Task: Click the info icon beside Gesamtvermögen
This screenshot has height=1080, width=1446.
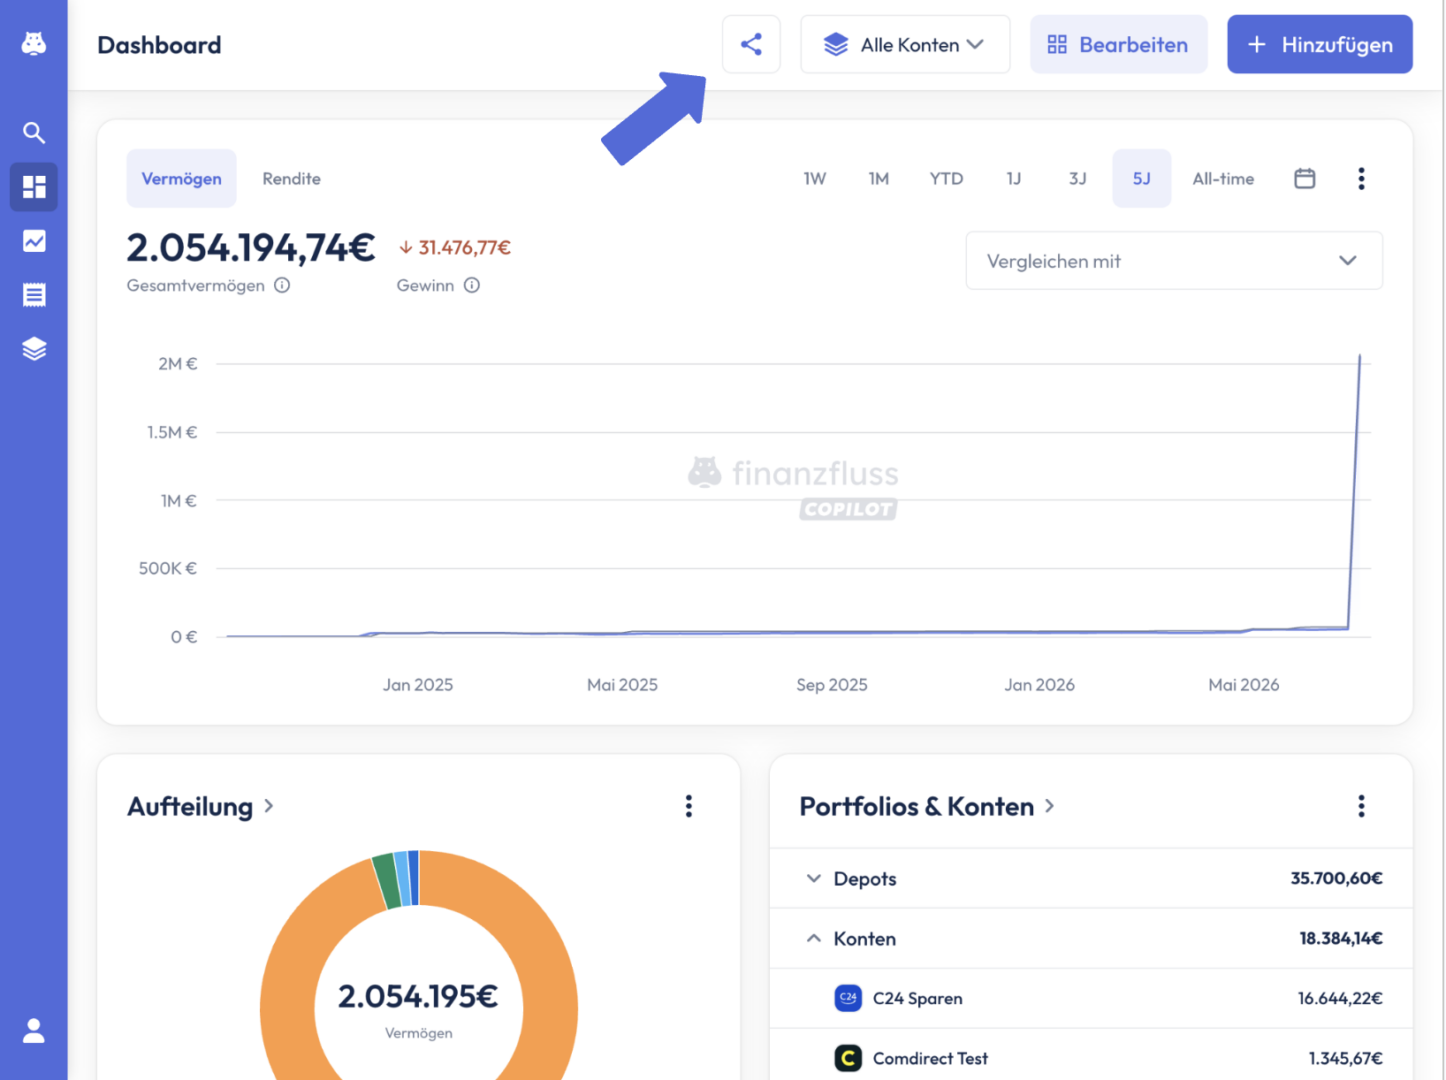Action: pos(282,285)
